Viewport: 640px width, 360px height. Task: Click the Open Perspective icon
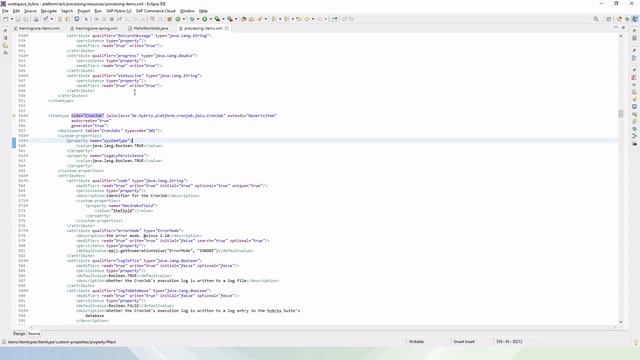pyautogui.click(x=609, y=19)
